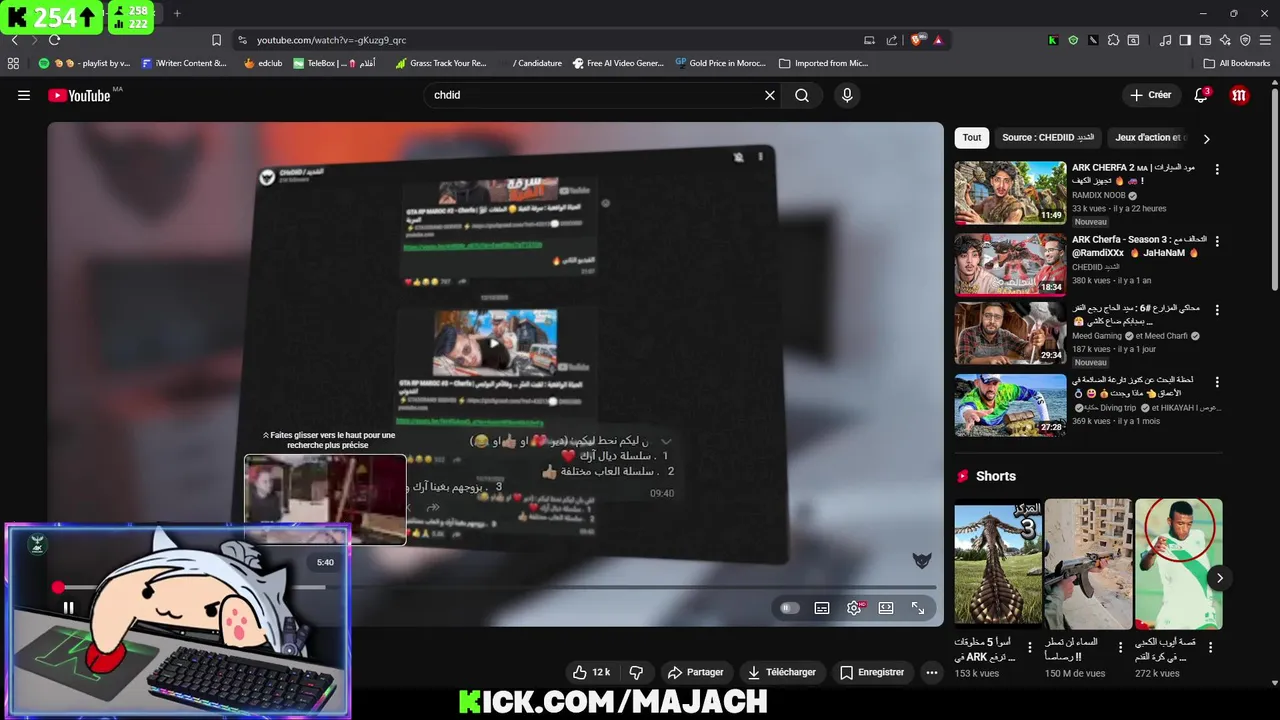
Task: Click the Télécharger button
Action: [x=782, y=672]
